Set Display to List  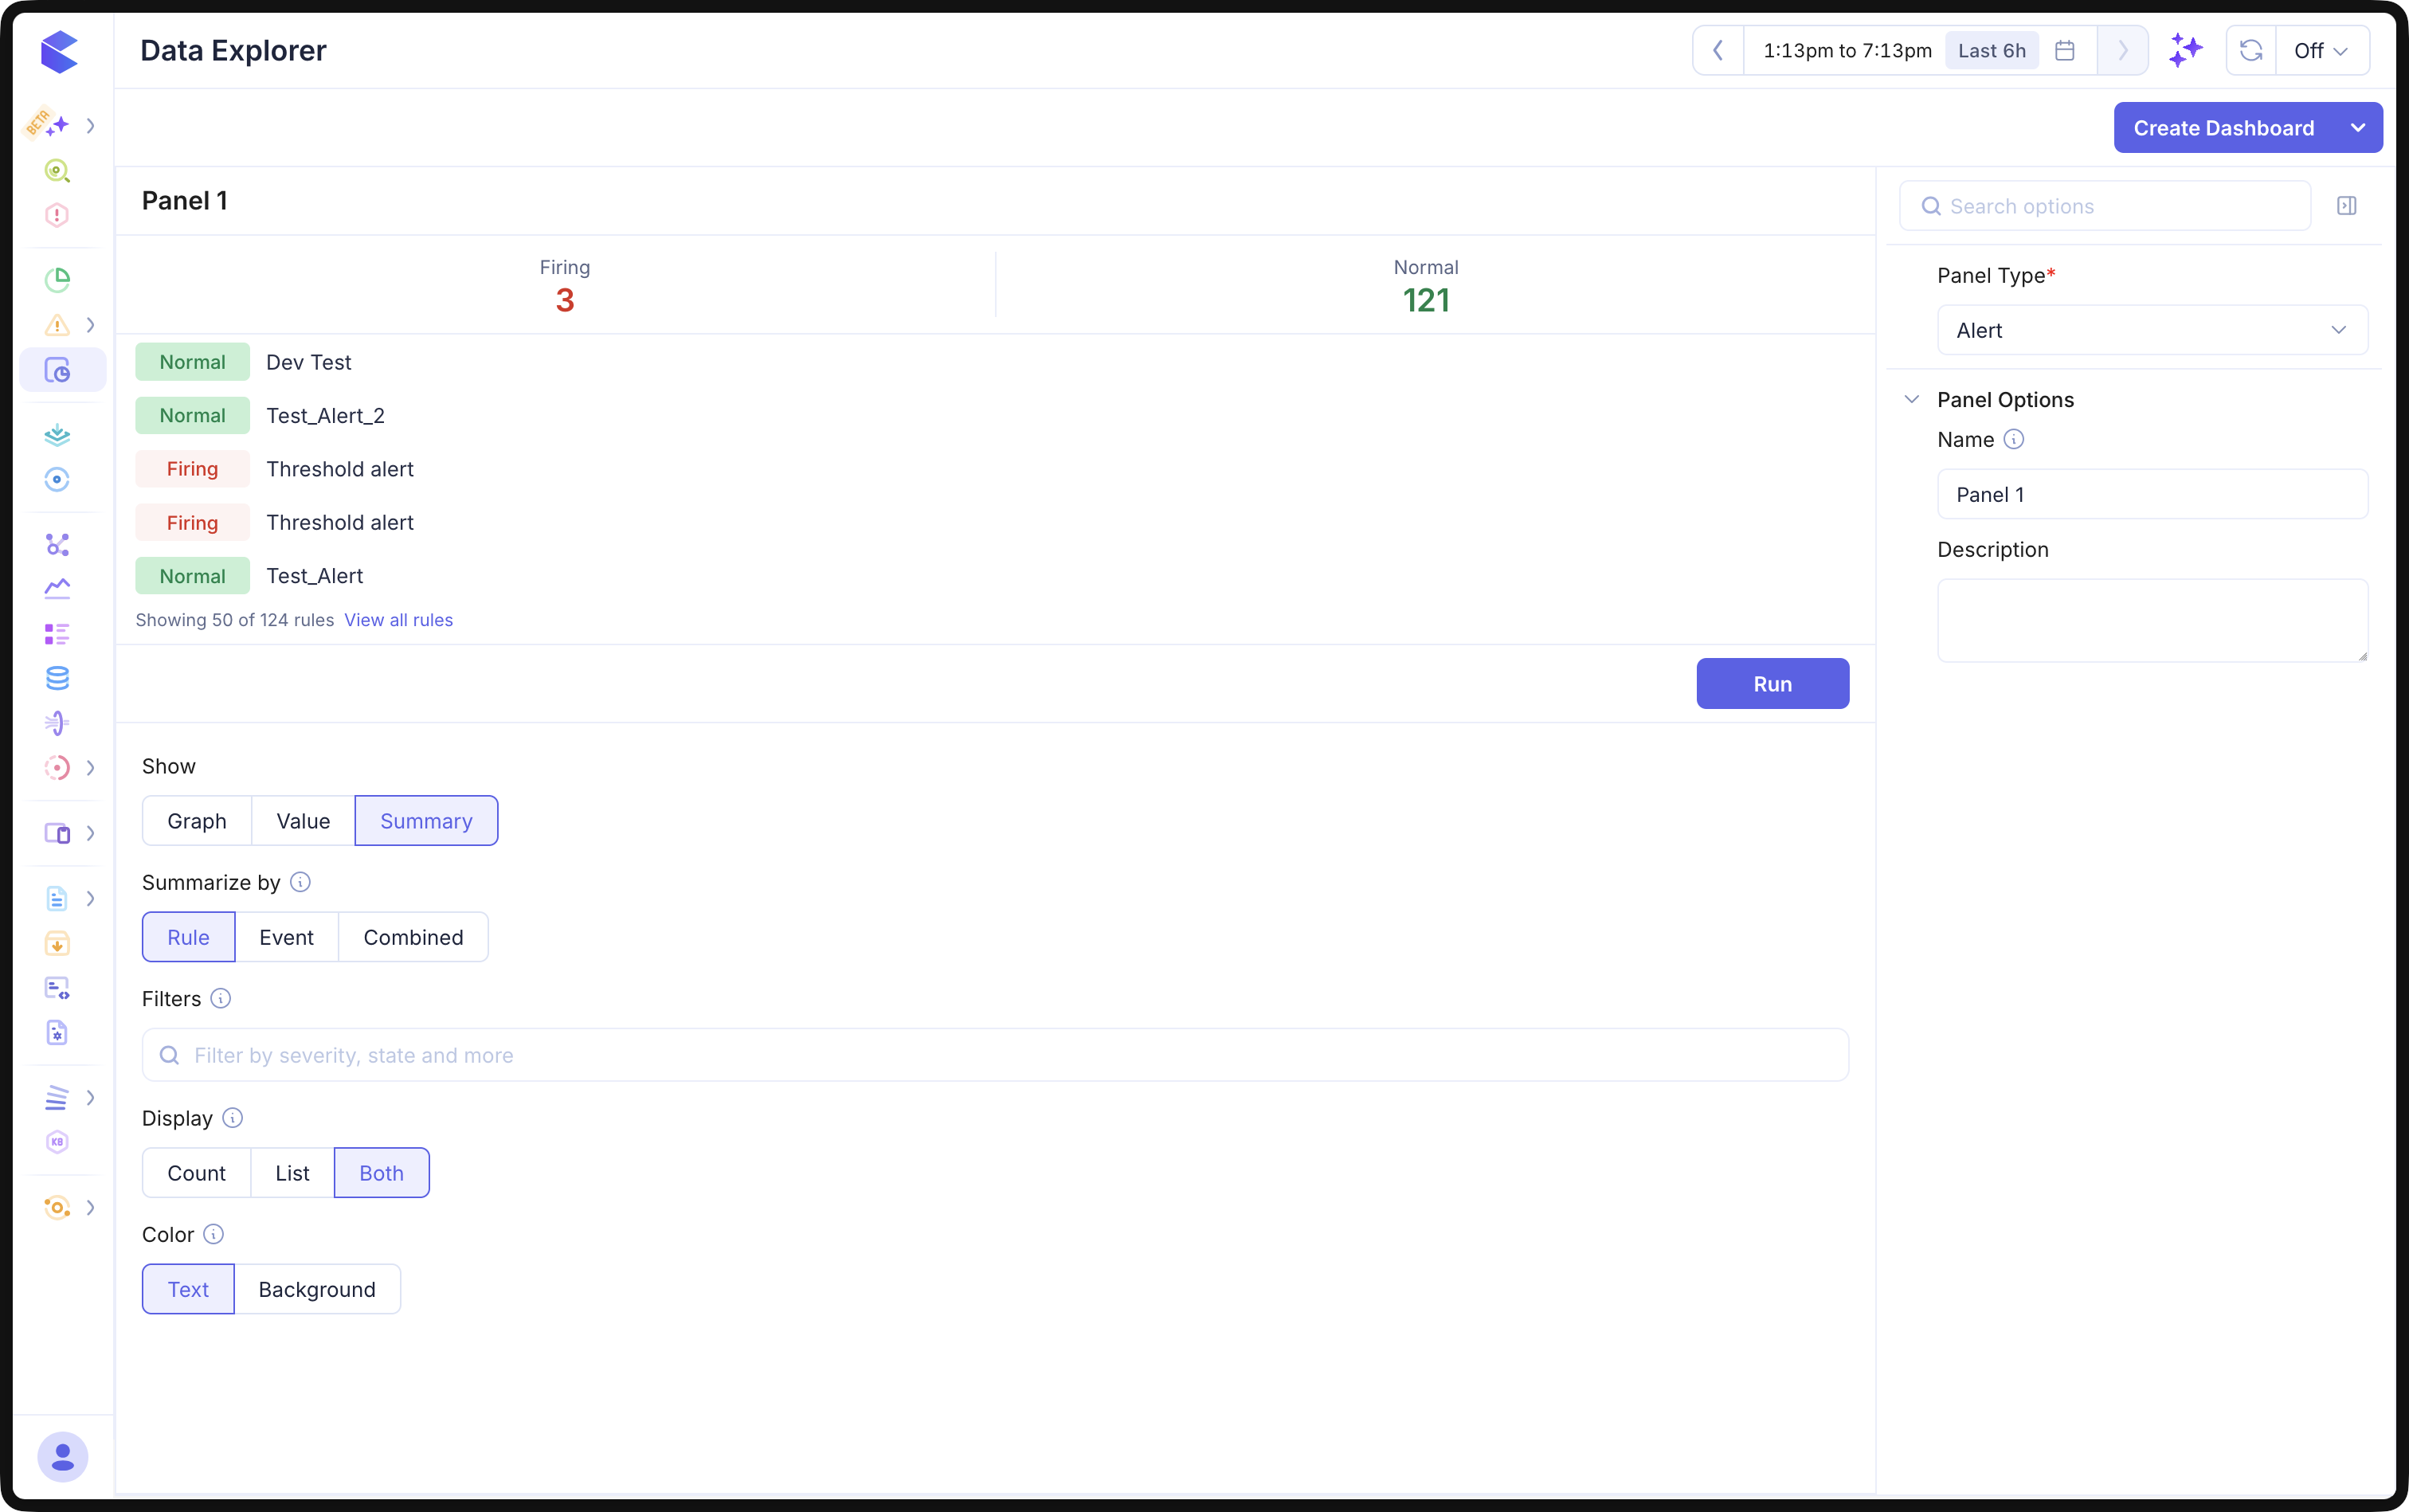[292, 1173]
